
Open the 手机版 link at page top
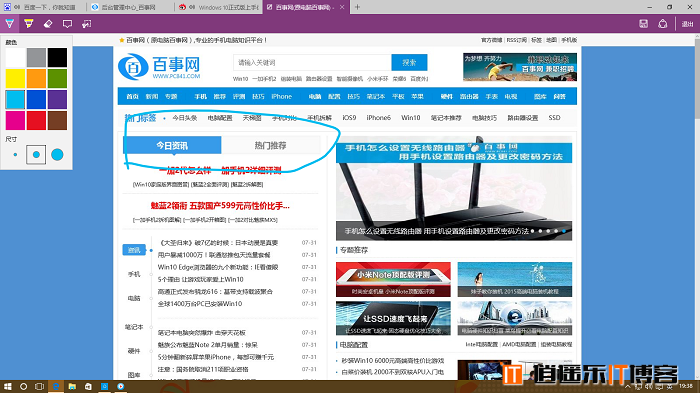coord(569,40)
